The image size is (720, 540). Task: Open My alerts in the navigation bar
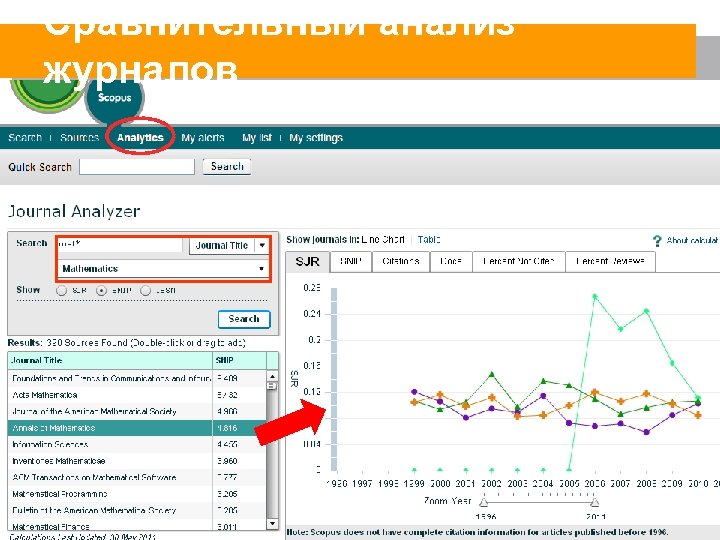click(202, 138)
